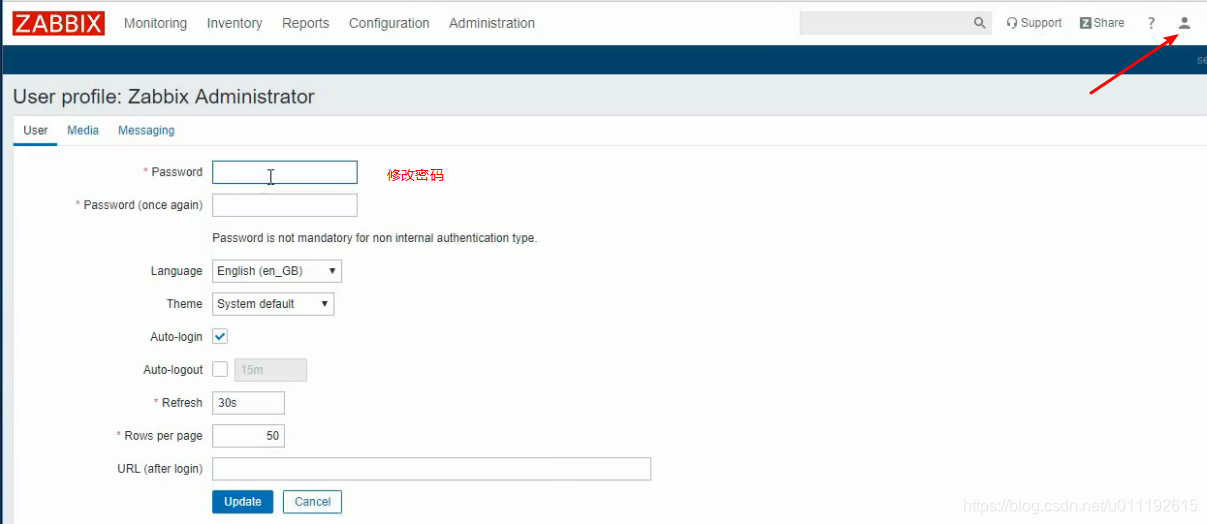The image size is (1207, 524).
Task: Open the Administration menu
Action: click(492, 23)
